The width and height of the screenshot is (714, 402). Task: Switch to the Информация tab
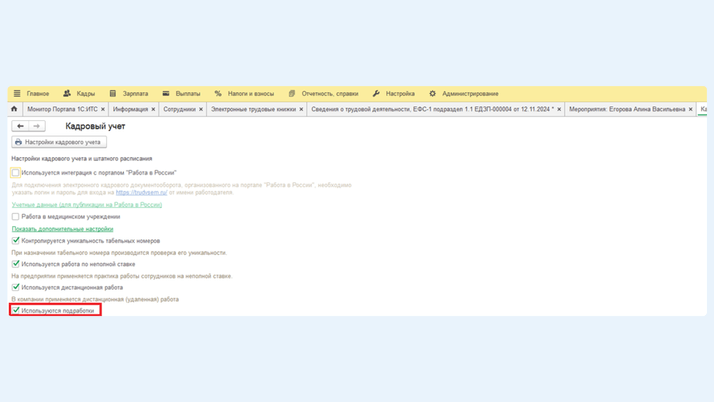130,109
